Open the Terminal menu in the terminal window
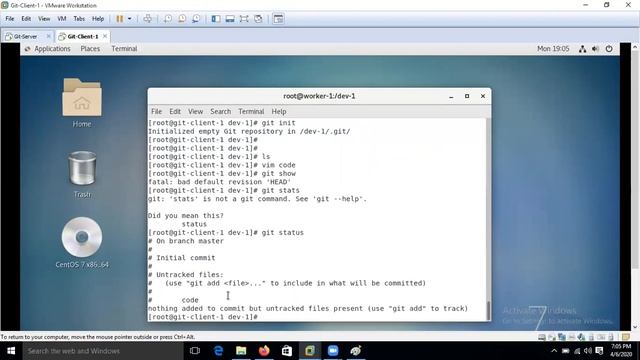This screenshot has height=360, width=640. pyautogui.click(x=251, y=111)
